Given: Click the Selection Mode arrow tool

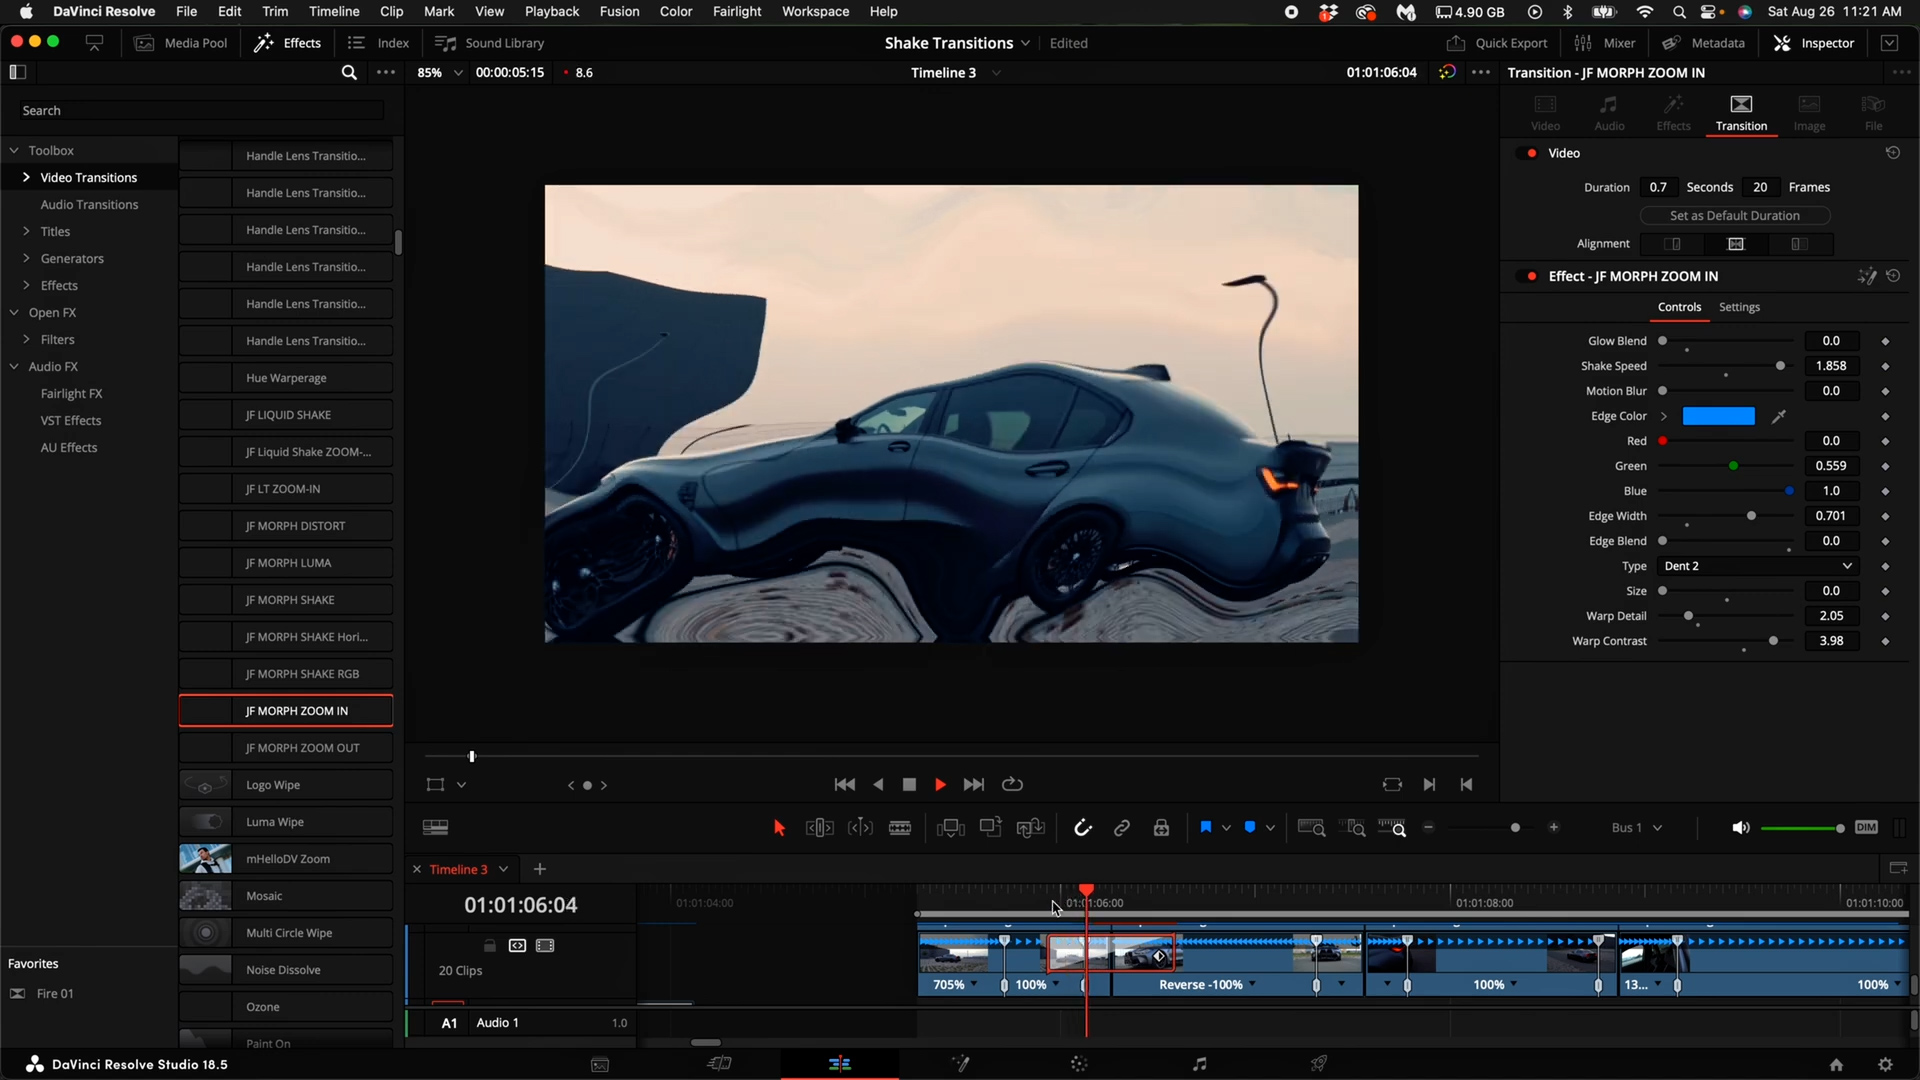Looking at the screenshot, I should [779, 828].
